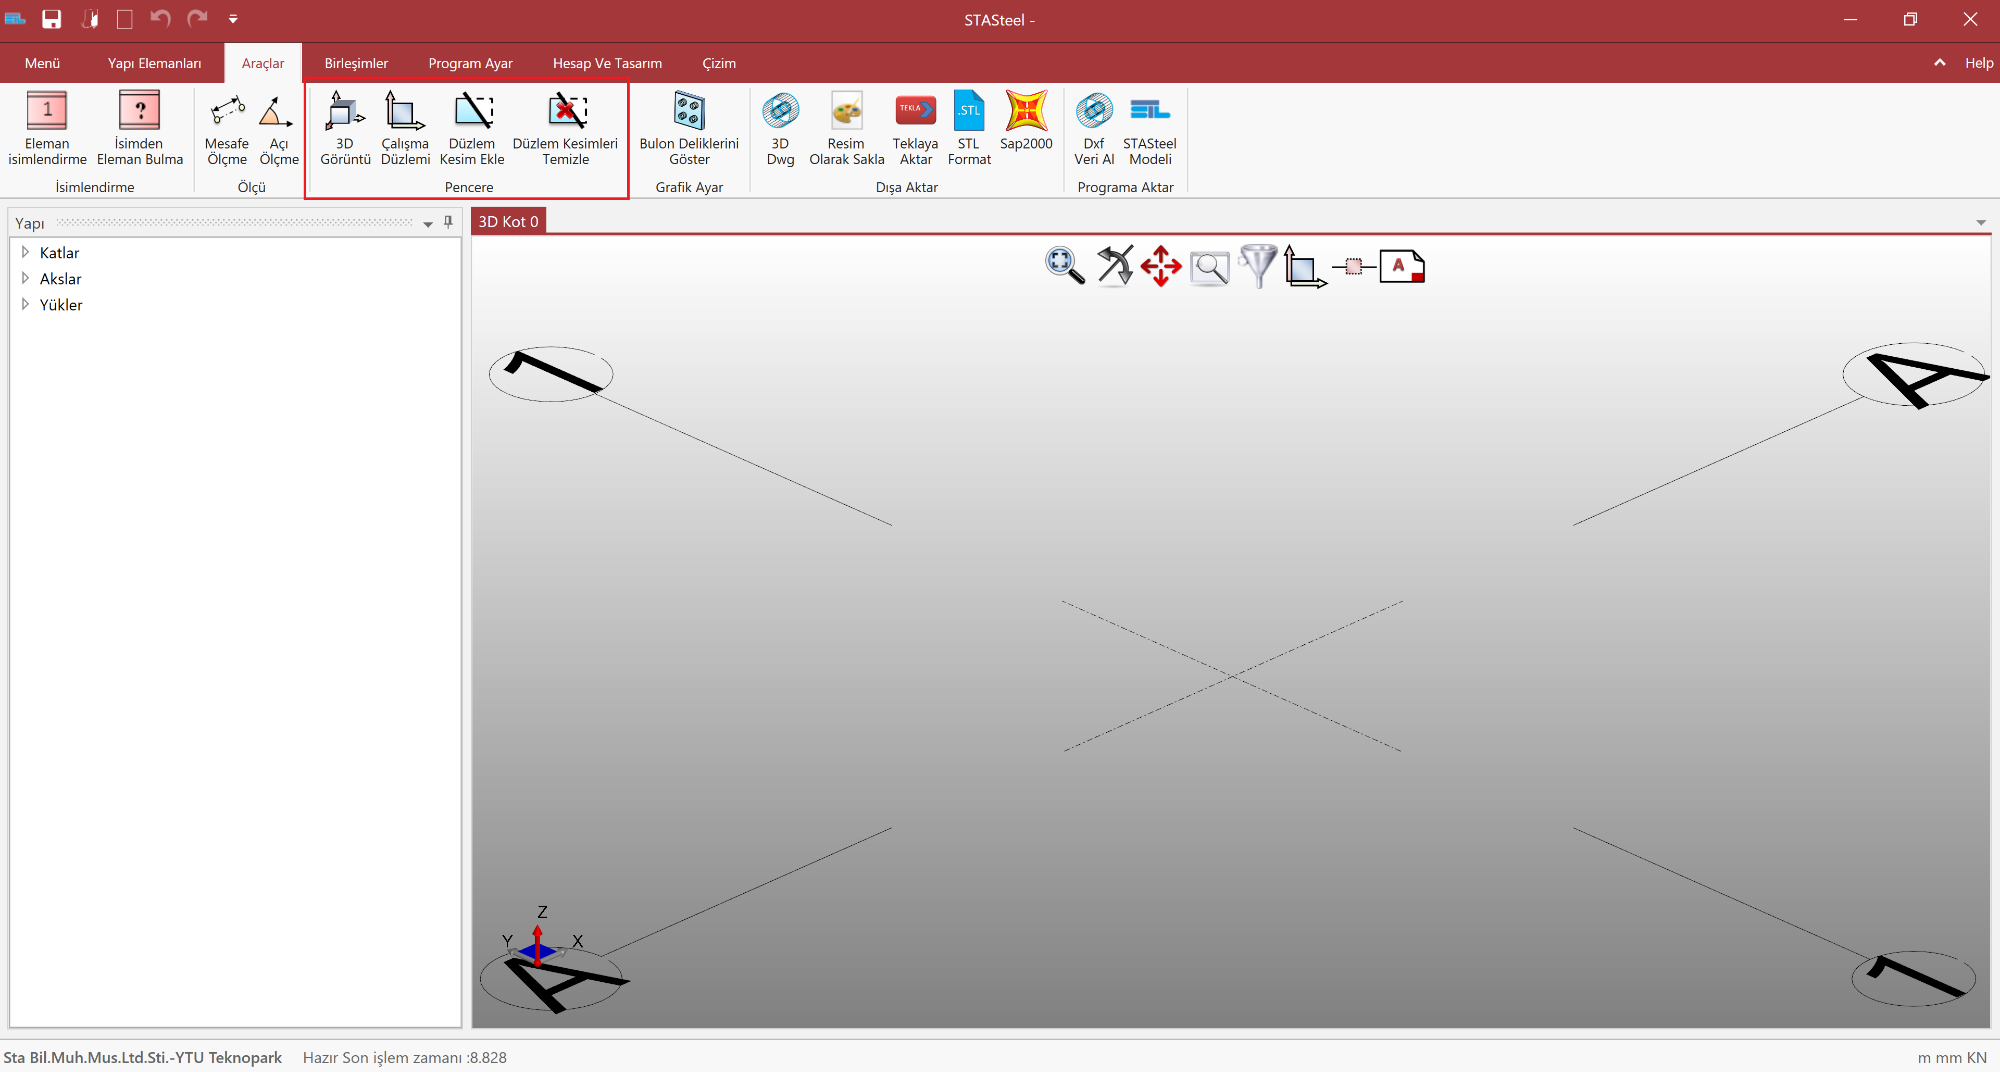Click the Sap2000 export icon
The height and width of the screenshot is (1072, 2000).
click(1026, 112)
